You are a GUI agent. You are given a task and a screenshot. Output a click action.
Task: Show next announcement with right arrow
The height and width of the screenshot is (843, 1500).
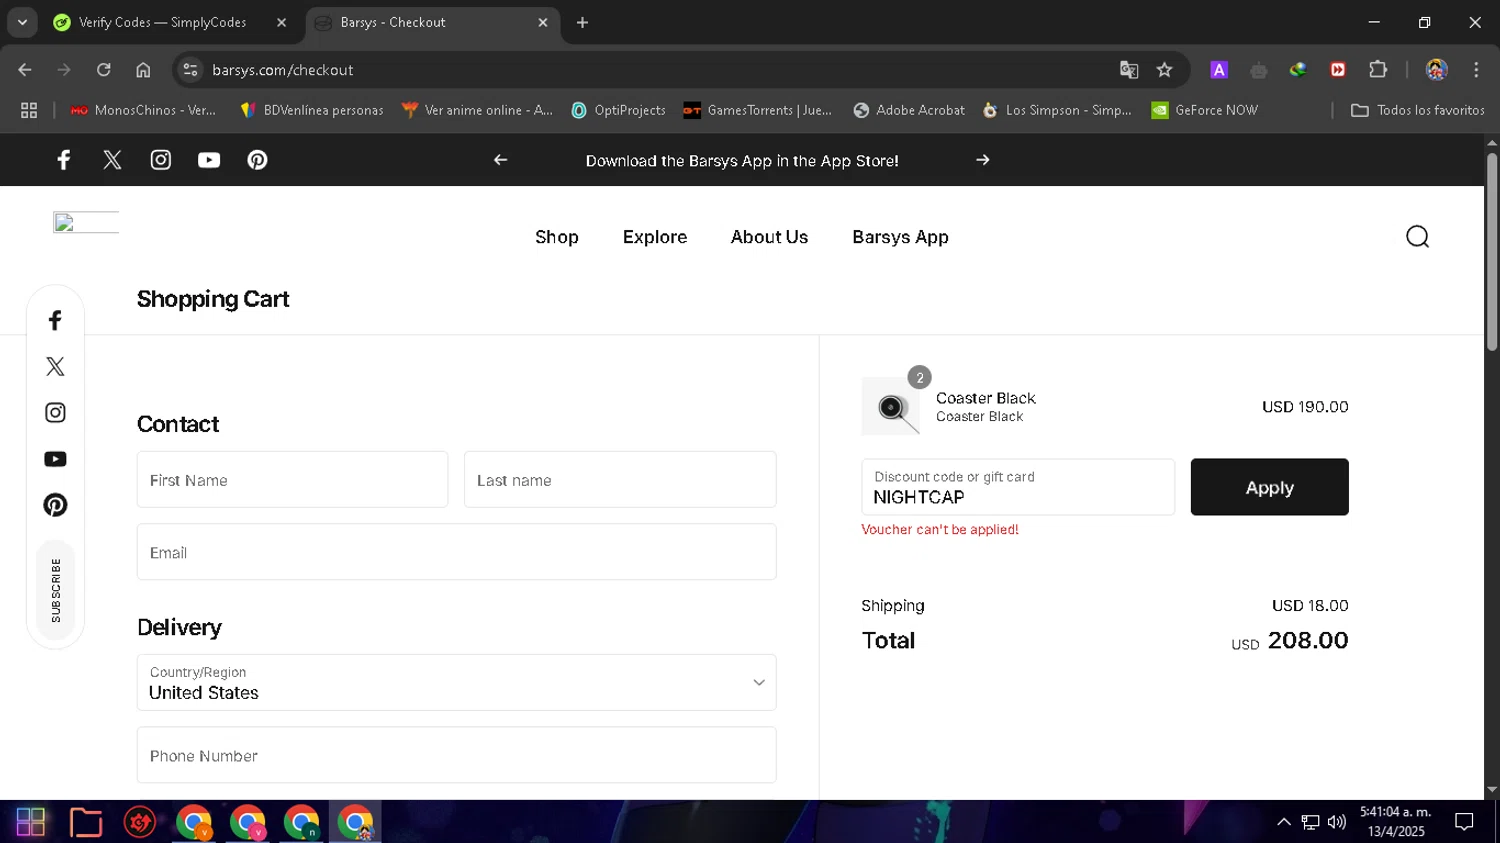983,160
